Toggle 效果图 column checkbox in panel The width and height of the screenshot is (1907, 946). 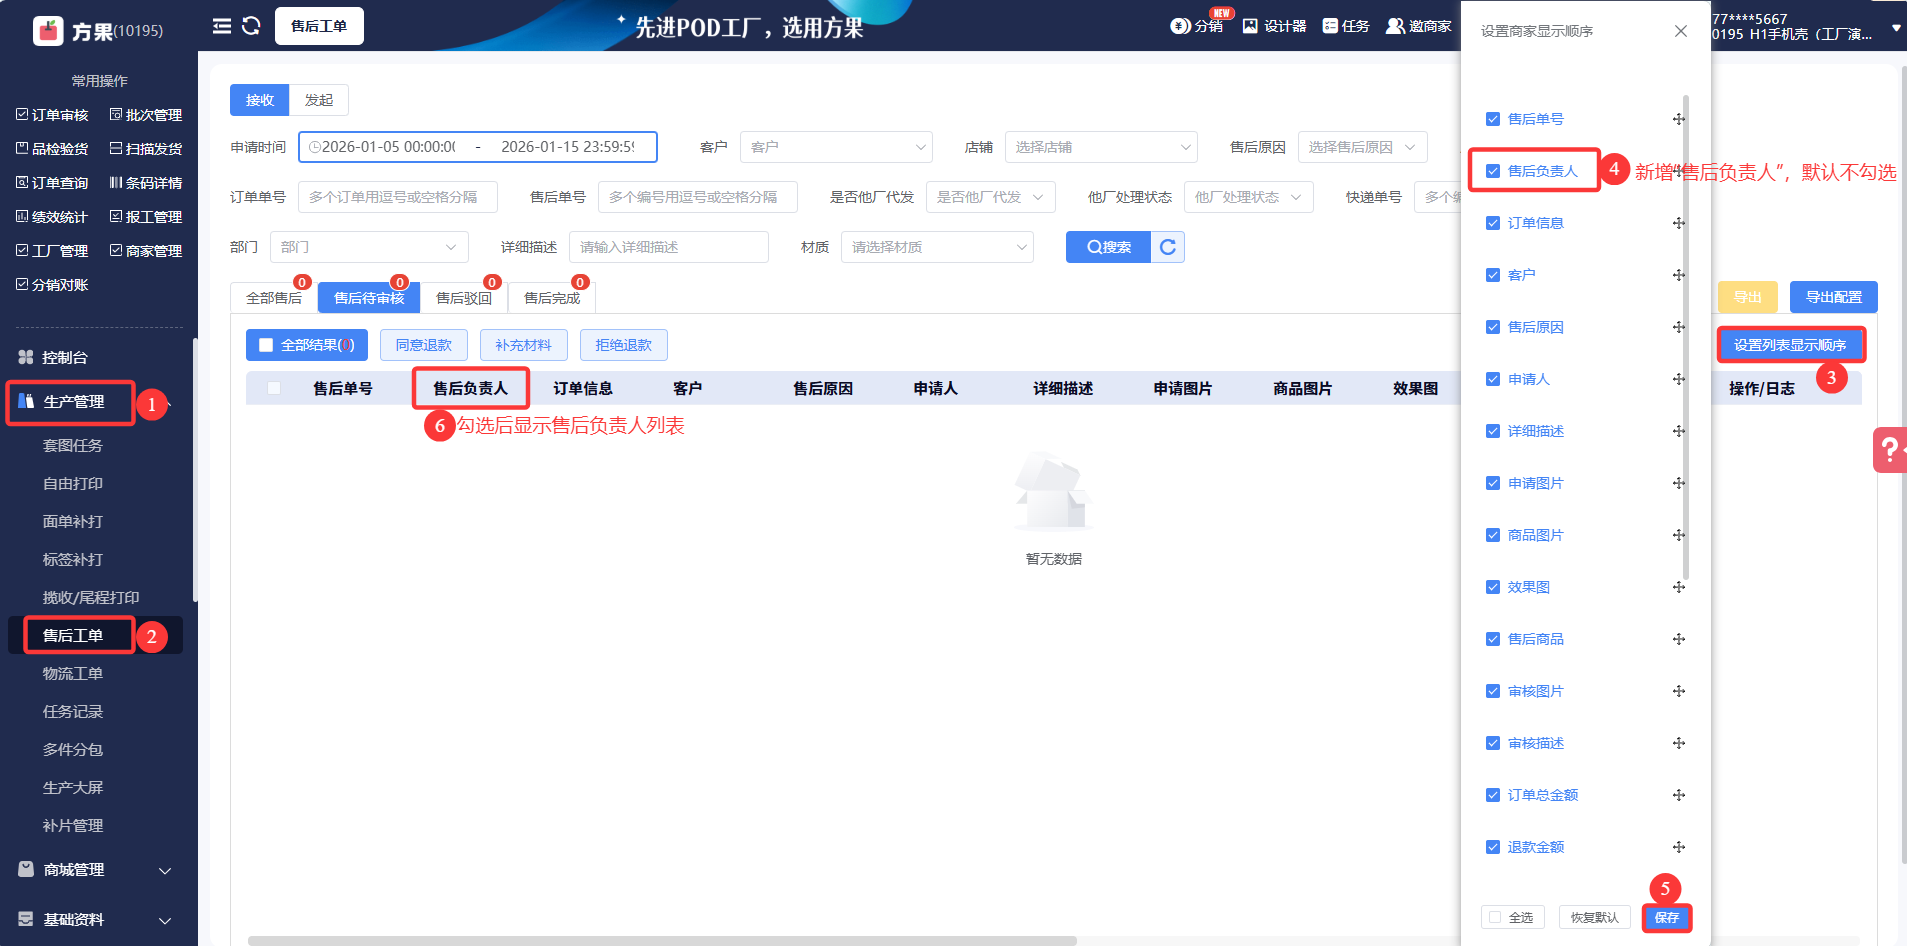(1493, 587)
